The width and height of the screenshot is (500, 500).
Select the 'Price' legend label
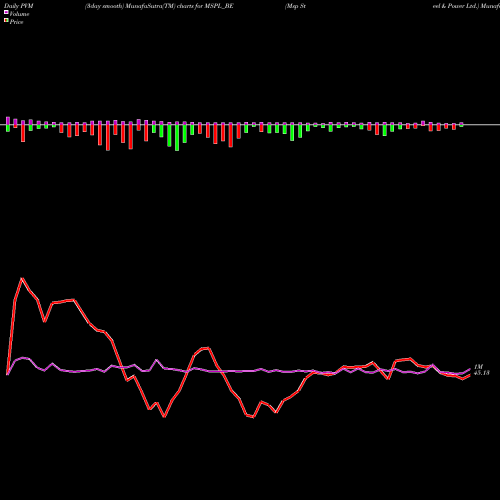(16, 22)
